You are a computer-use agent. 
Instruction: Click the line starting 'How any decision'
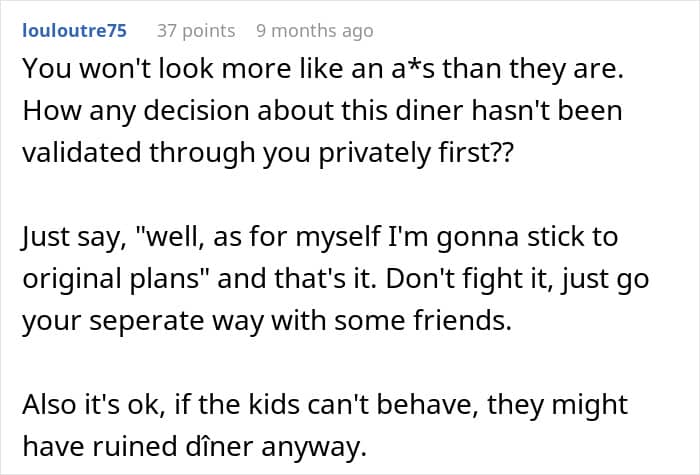pos(322,111)
